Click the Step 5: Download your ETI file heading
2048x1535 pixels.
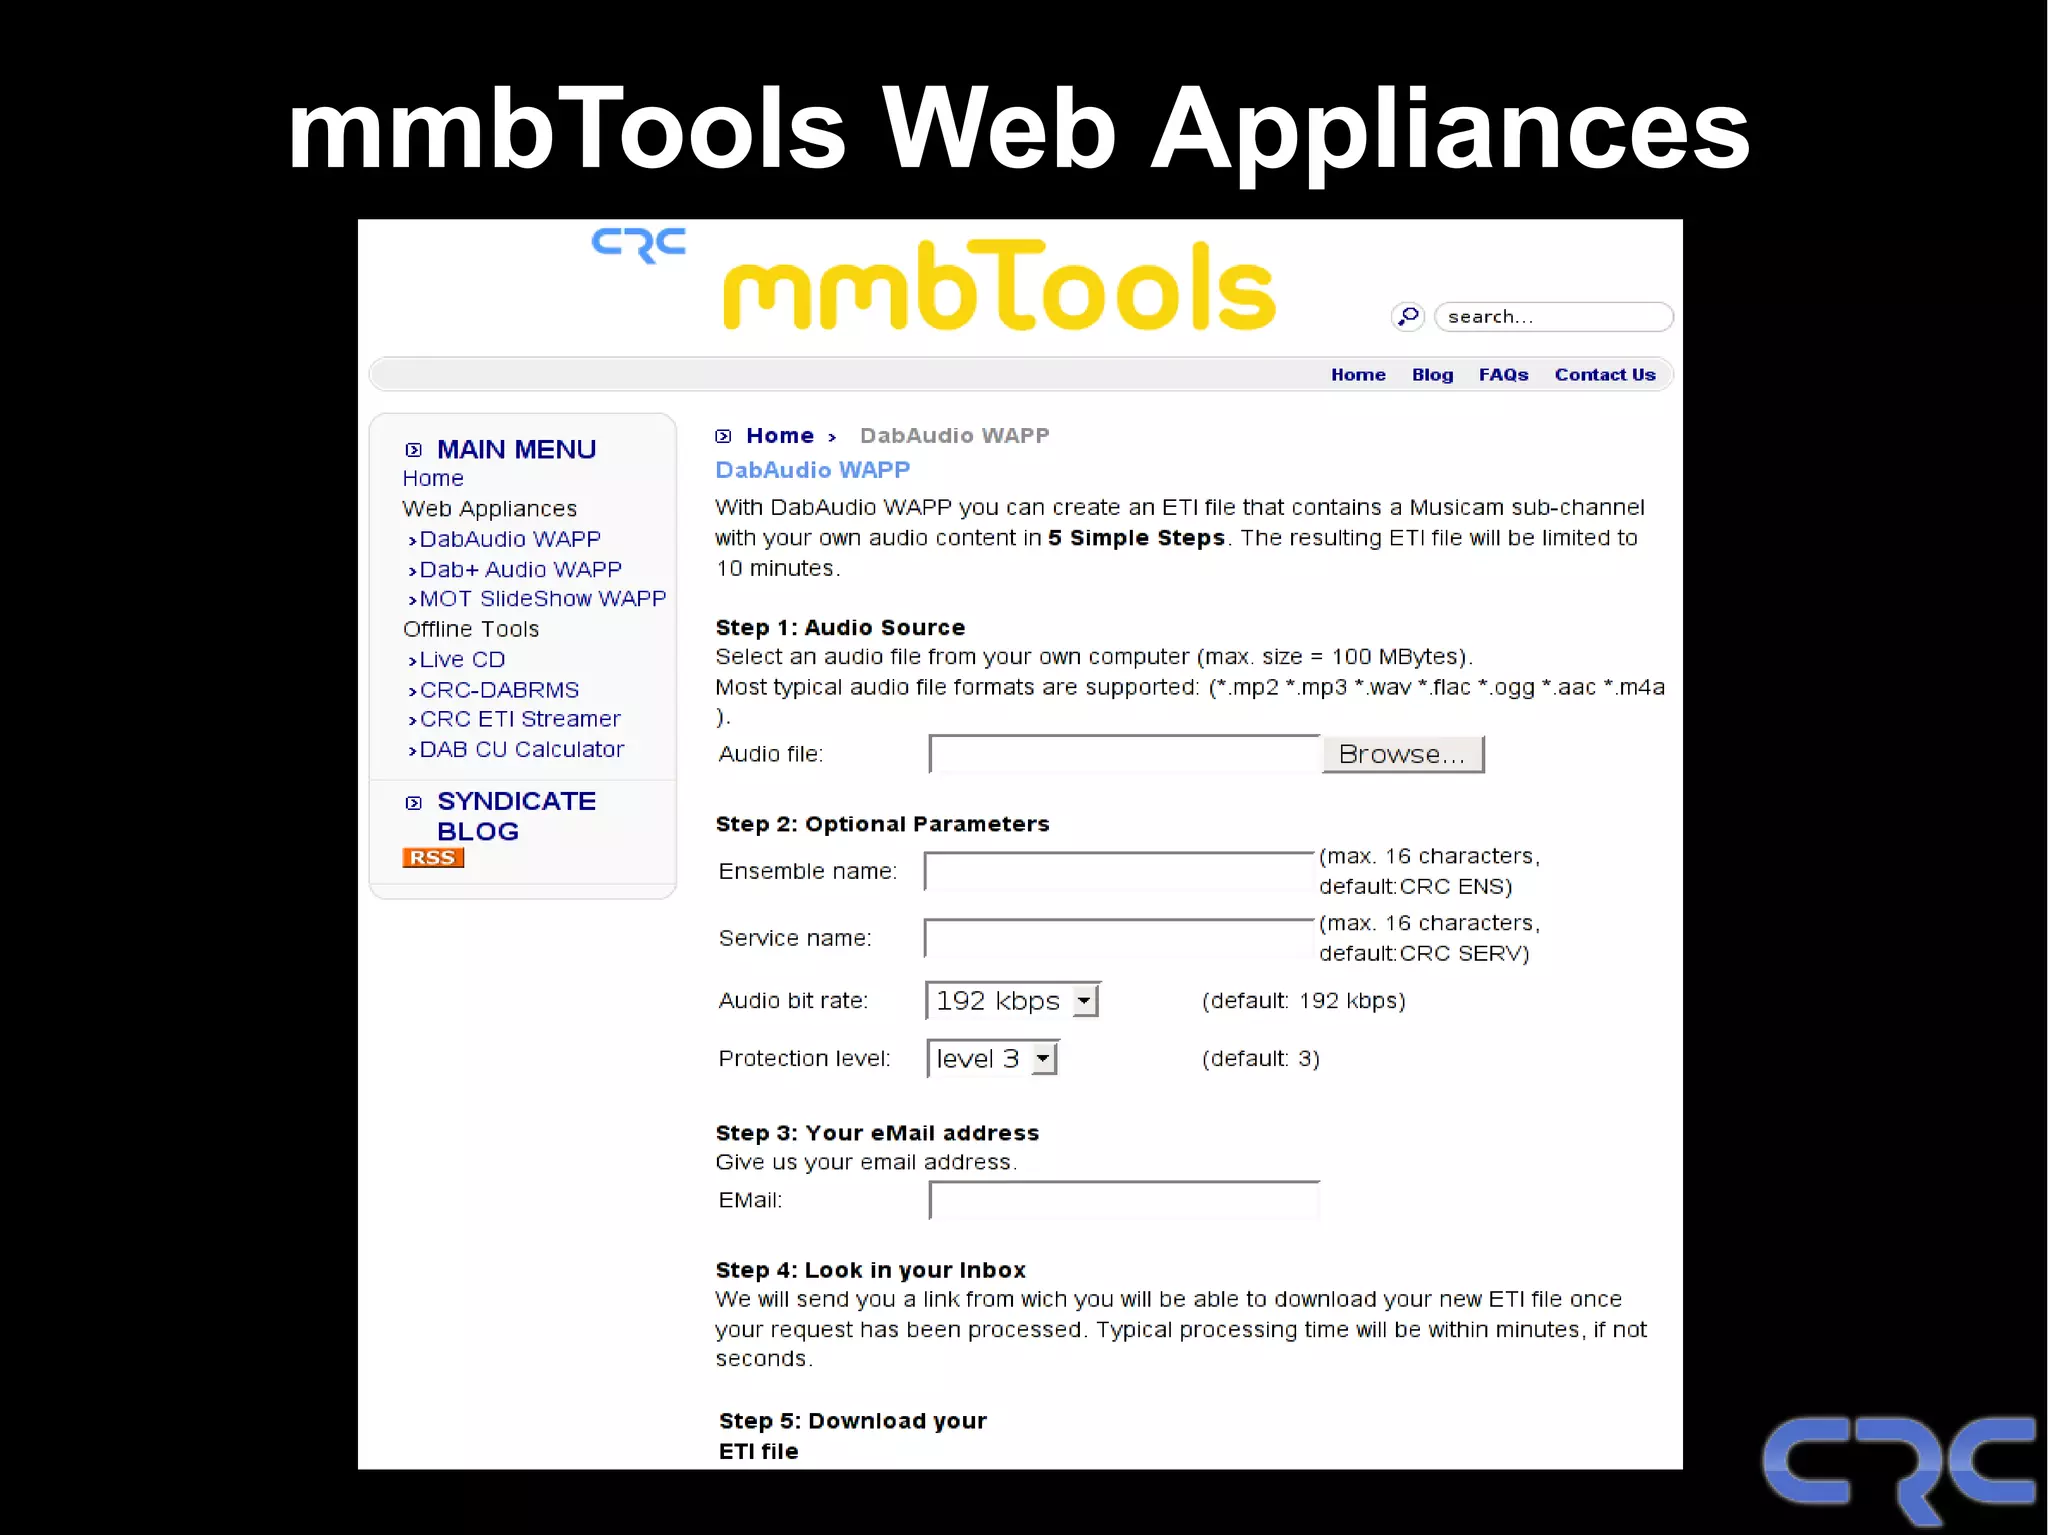point(853,1436)
